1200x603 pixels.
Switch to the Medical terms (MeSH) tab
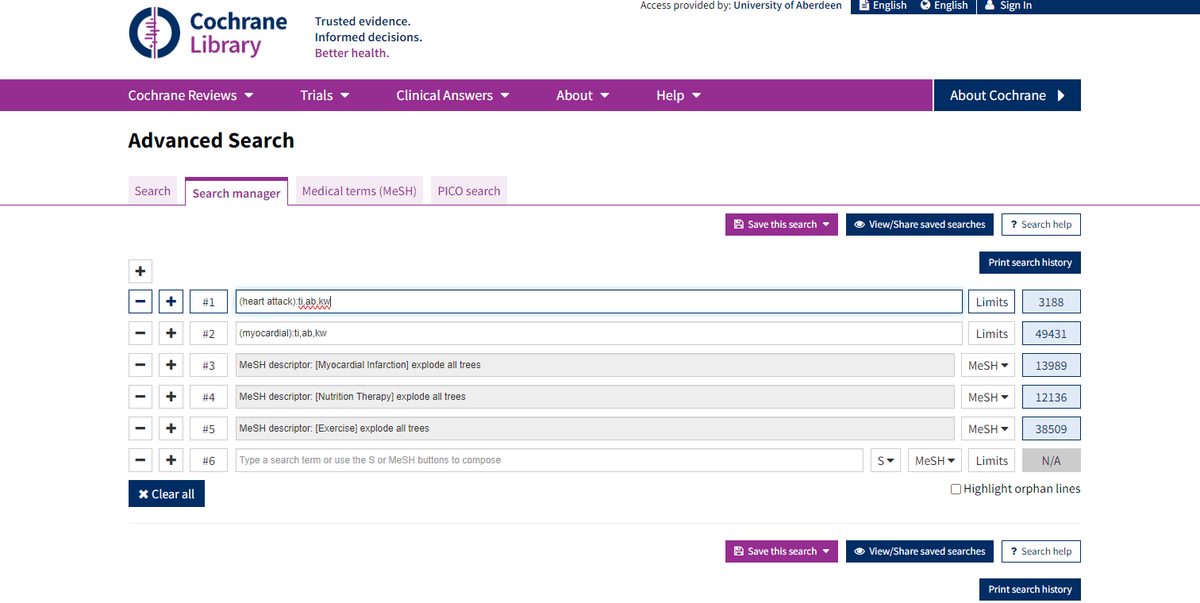359,191
